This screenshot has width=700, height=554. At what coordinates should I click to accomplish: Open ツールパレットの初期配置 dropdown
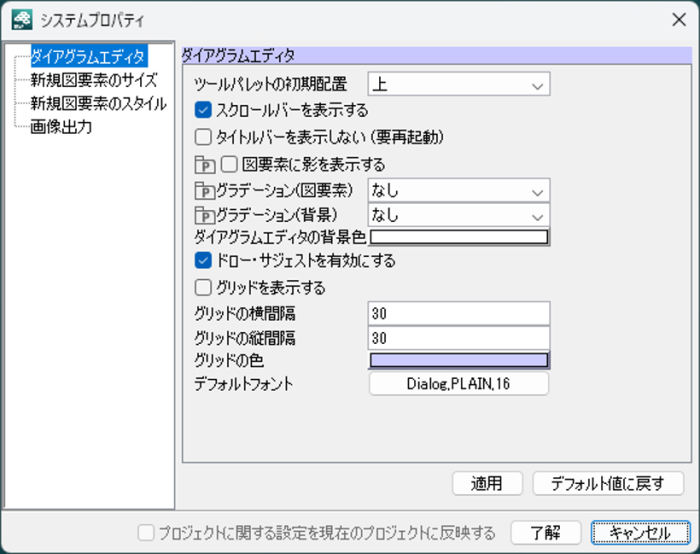(458, 85)
